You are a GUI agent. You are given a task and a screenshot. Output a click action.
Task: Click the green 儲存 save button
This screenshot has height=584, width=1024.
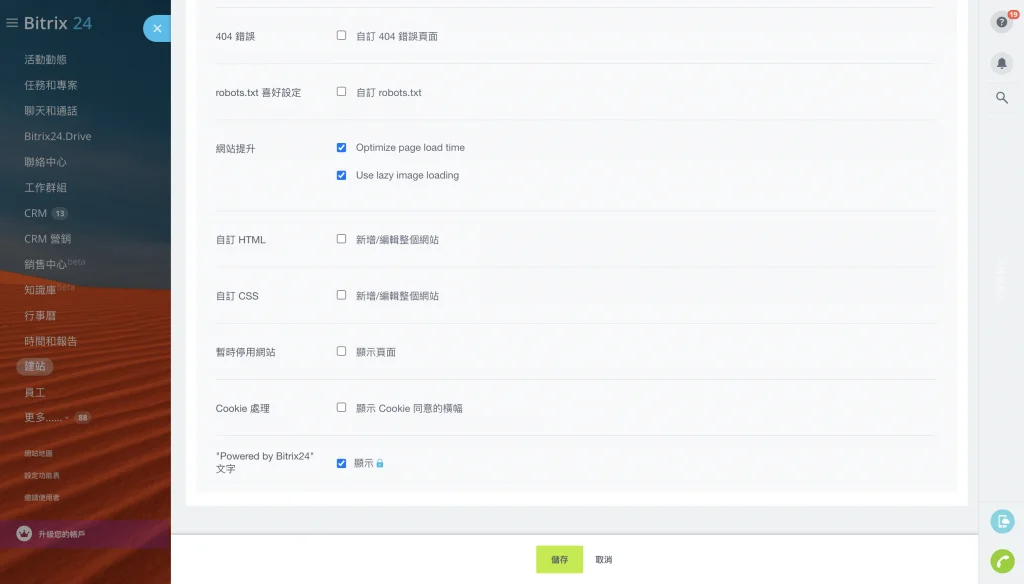click(559, 560)
